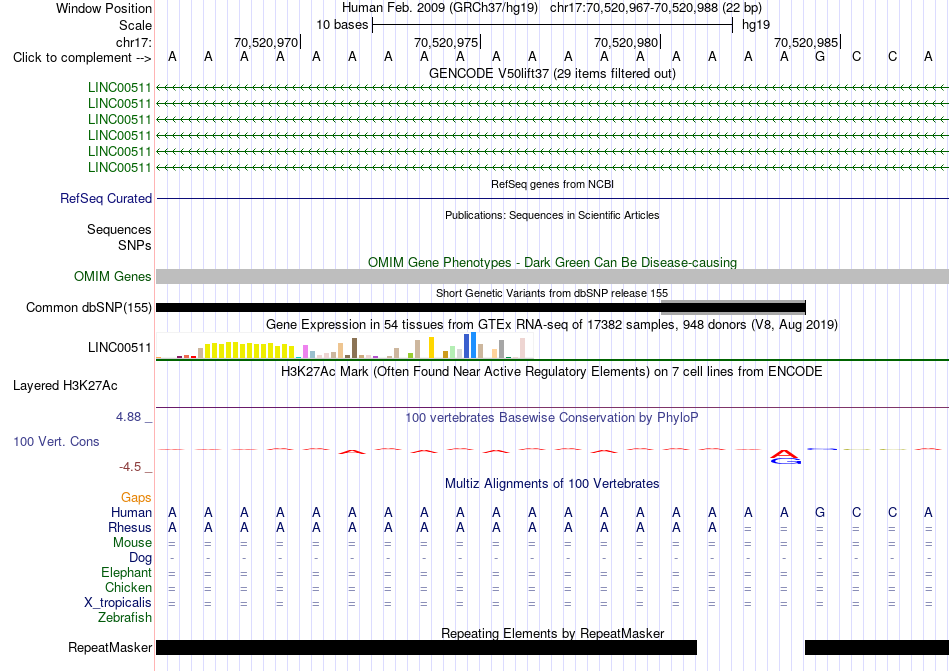
Task: Click the 'Layered H3K27Ac' track label
Action: pos(65,386)
